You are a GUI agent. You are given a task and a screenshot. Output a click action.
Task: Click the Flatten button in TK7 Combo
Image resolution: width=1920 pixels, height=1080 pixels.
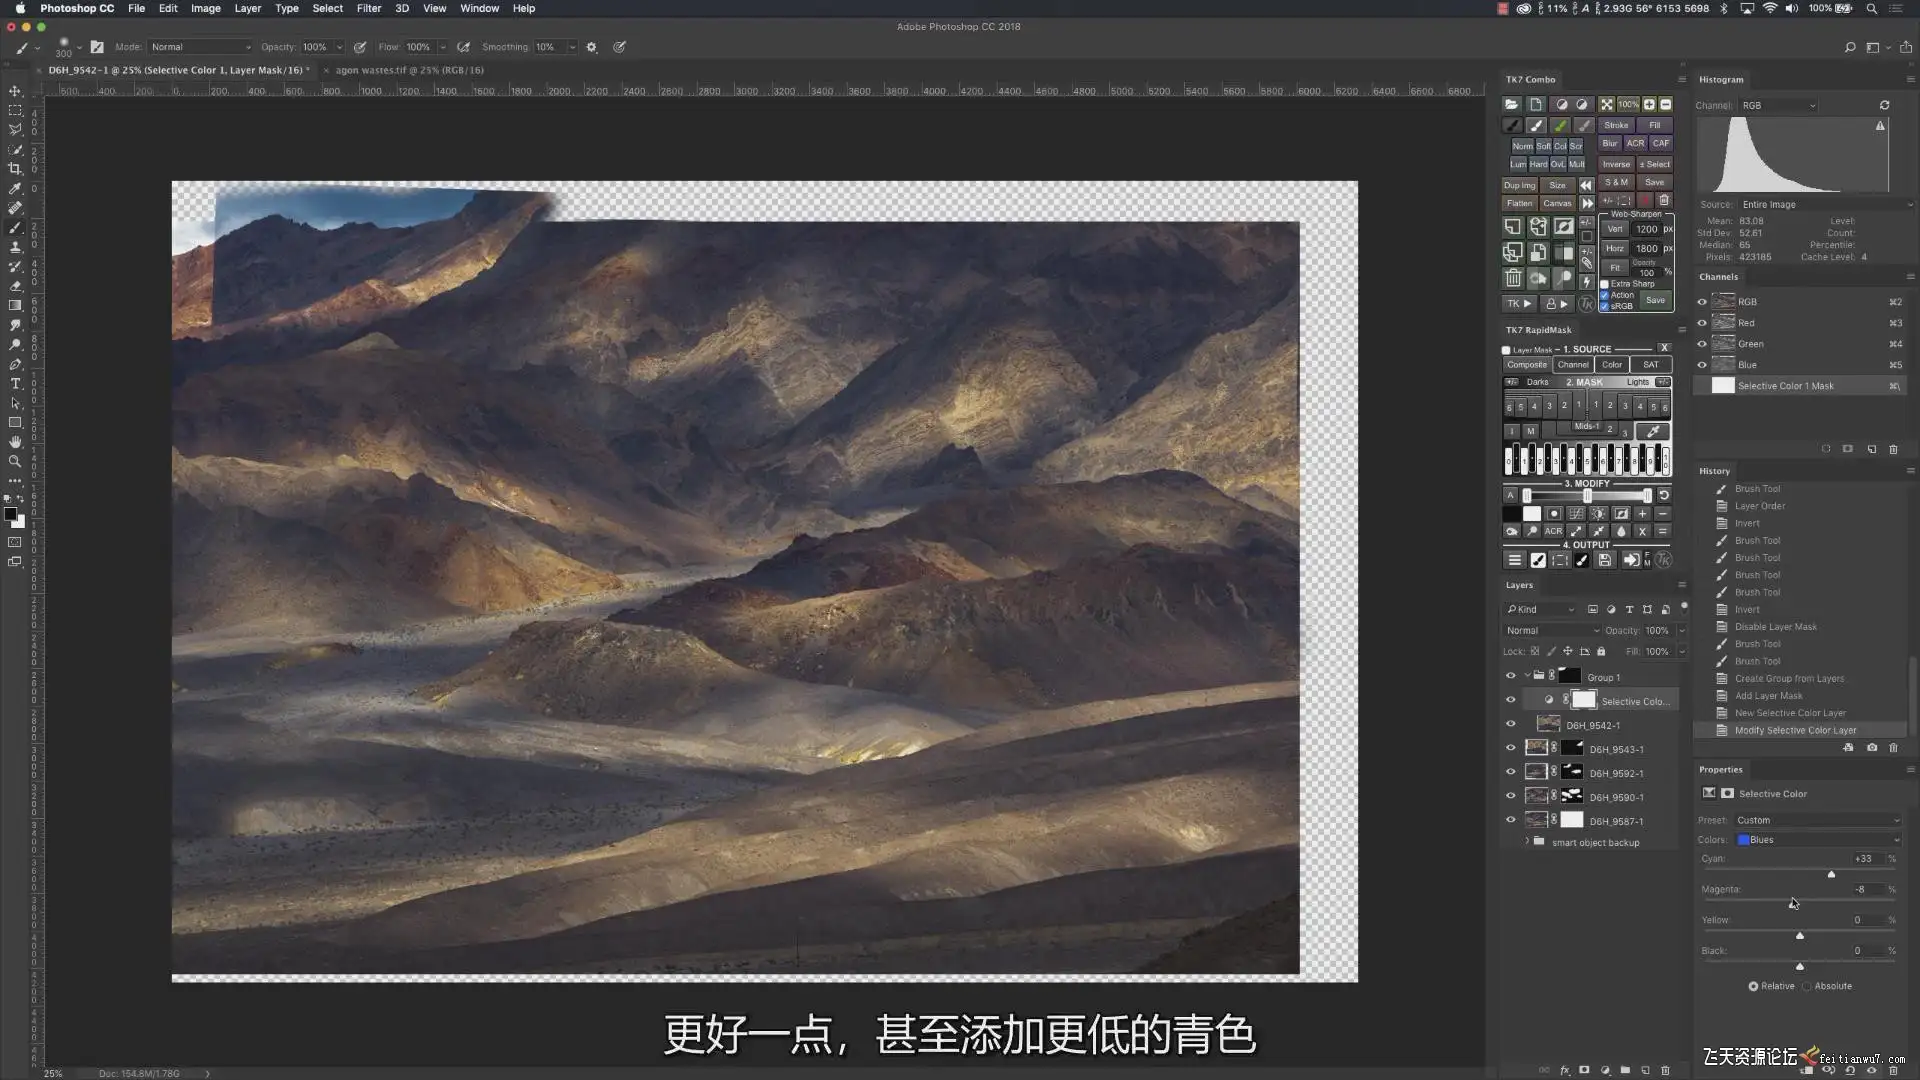(x=1518, y=203)
